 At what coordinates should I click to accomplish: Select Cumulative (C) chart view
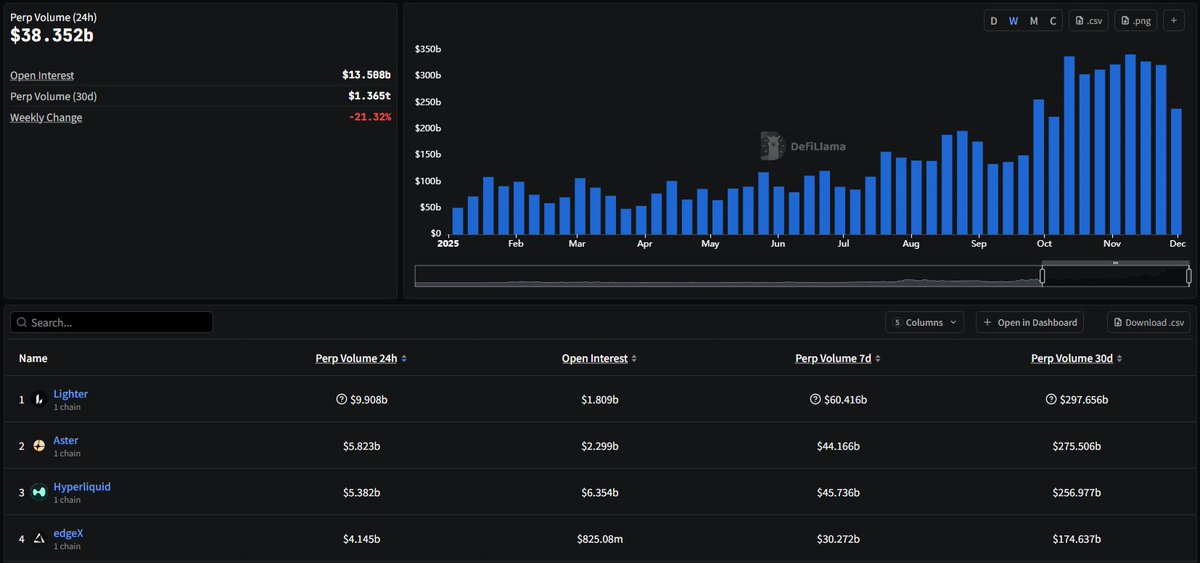[1053, 21]
